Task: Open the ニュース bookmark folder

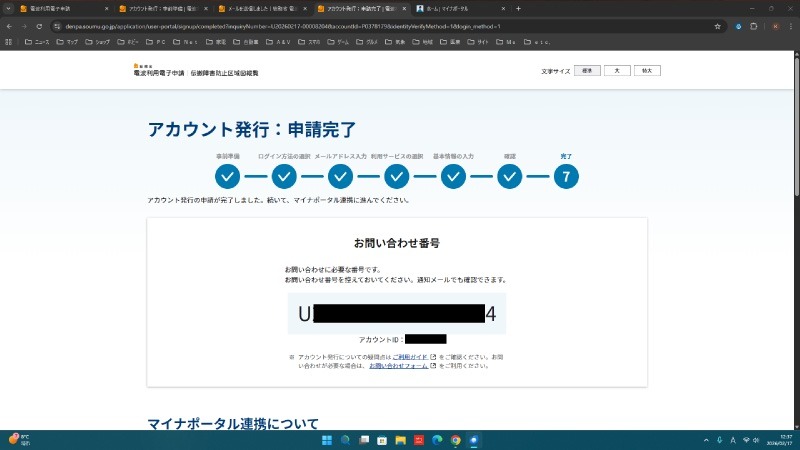Action: pyautogui.click(x=37, y=42)
